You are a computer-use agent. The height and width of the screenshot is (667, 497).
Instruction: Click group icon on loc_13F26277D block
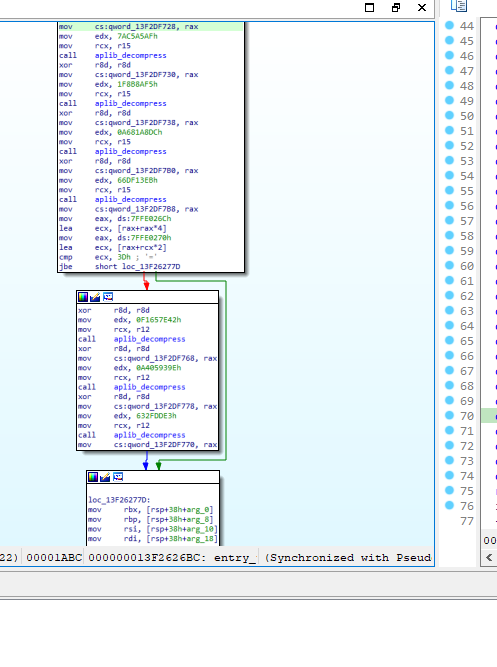(118, 477)
